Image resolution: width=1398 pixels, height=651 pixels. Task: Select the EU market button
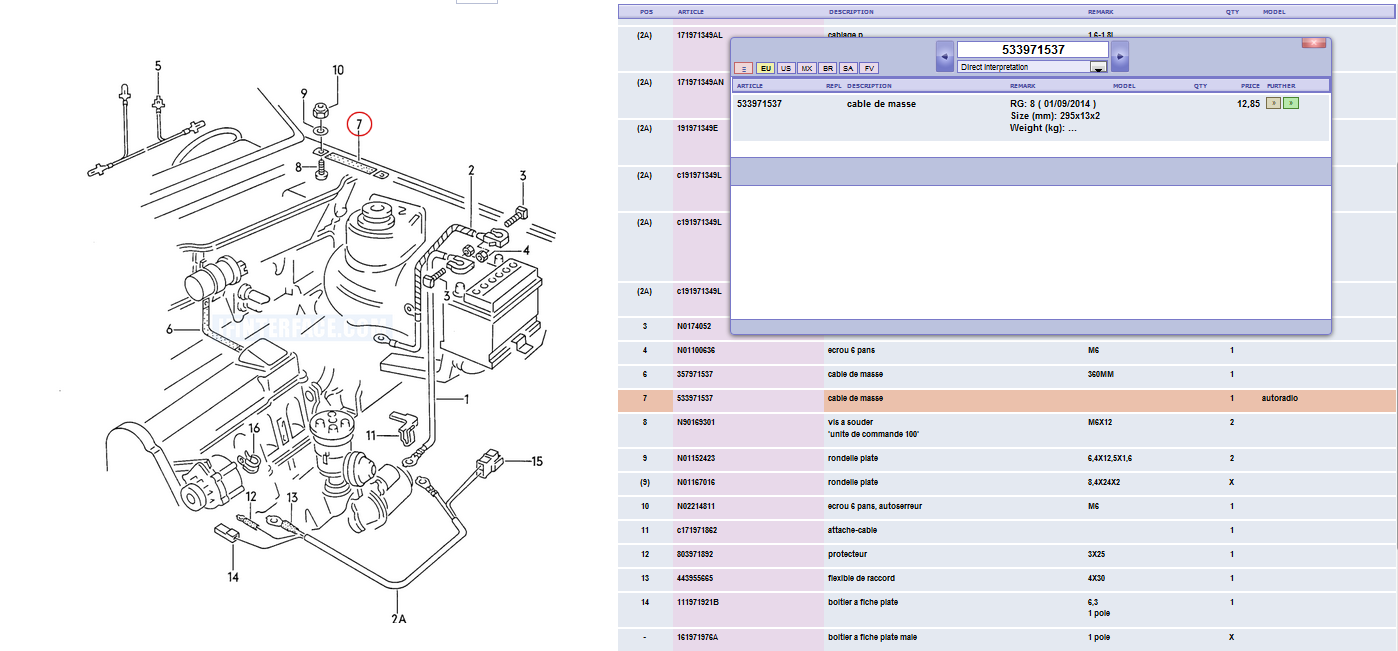pos(765,68)
